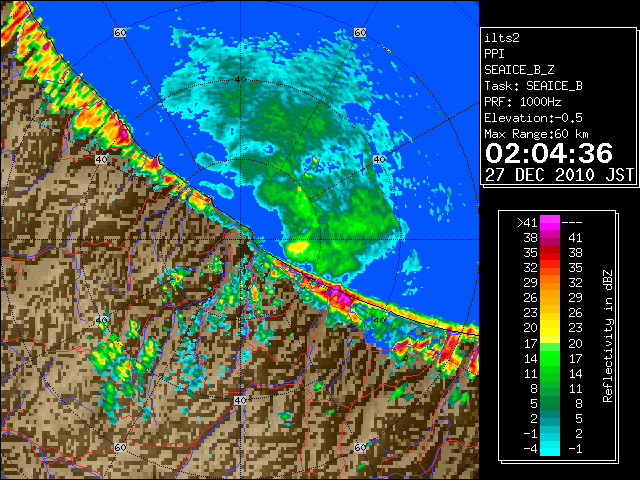This screenshot has height=480, width=640.
Task: Click the product name "SEAICE_B_Z"
Action: (519, 70)
